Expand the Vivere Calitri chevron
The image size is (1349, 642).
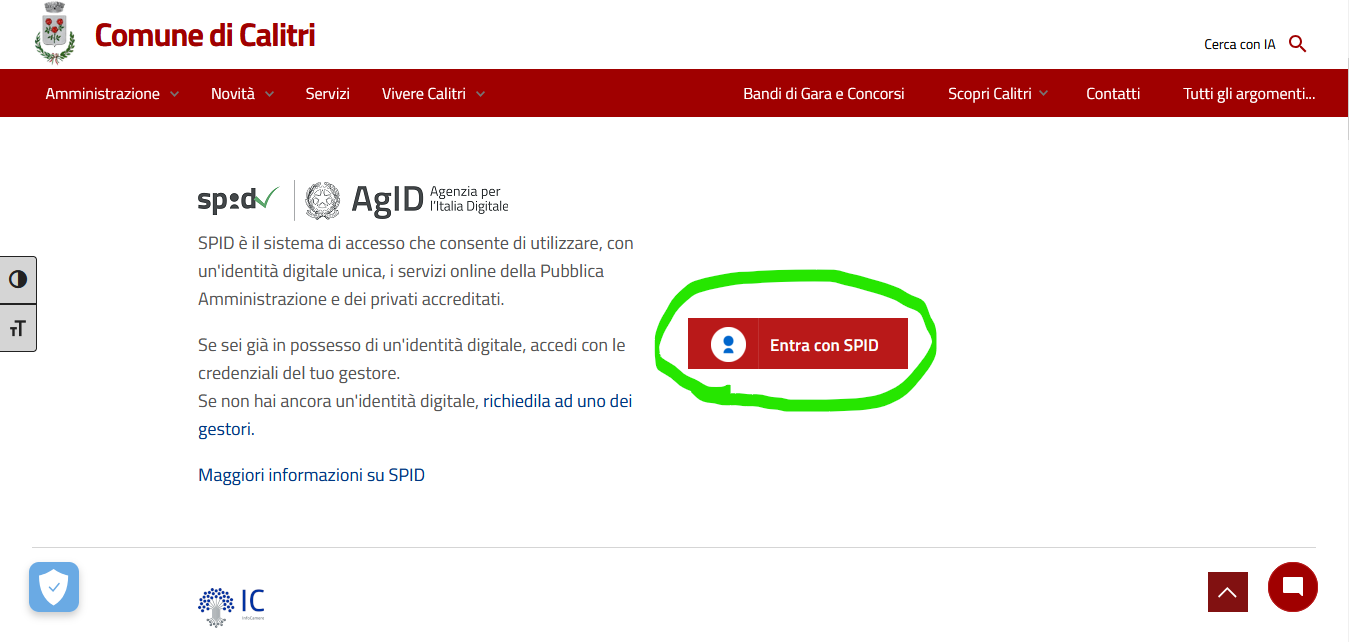(480, 94)
